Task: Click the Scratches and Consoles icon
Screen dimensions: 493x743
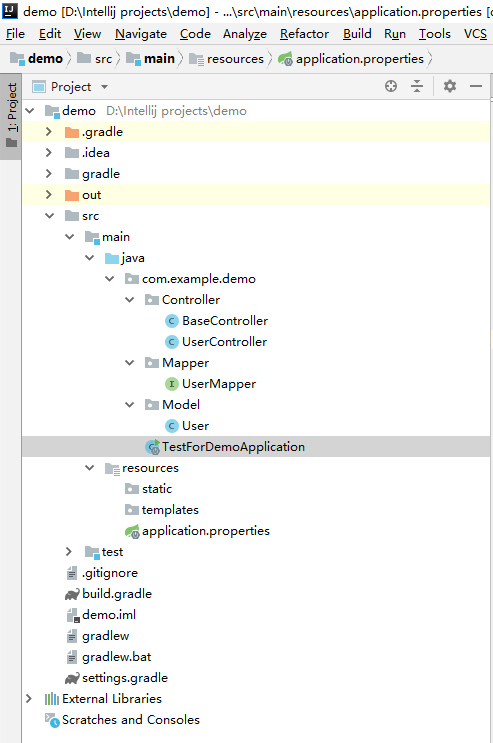Action: pos(52,720)
